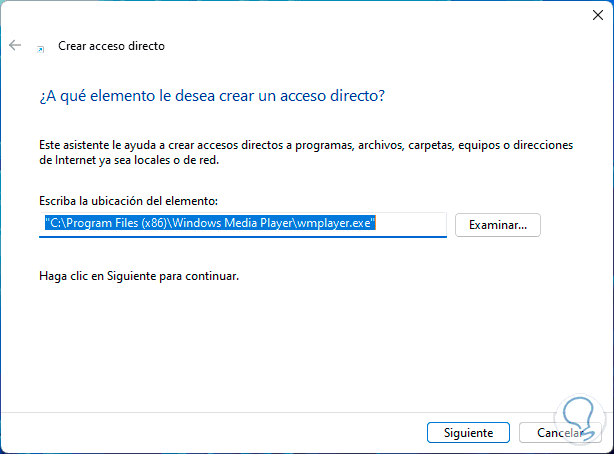
Task: Click the heading asking which element to shortcut
Action: [212, 95]
